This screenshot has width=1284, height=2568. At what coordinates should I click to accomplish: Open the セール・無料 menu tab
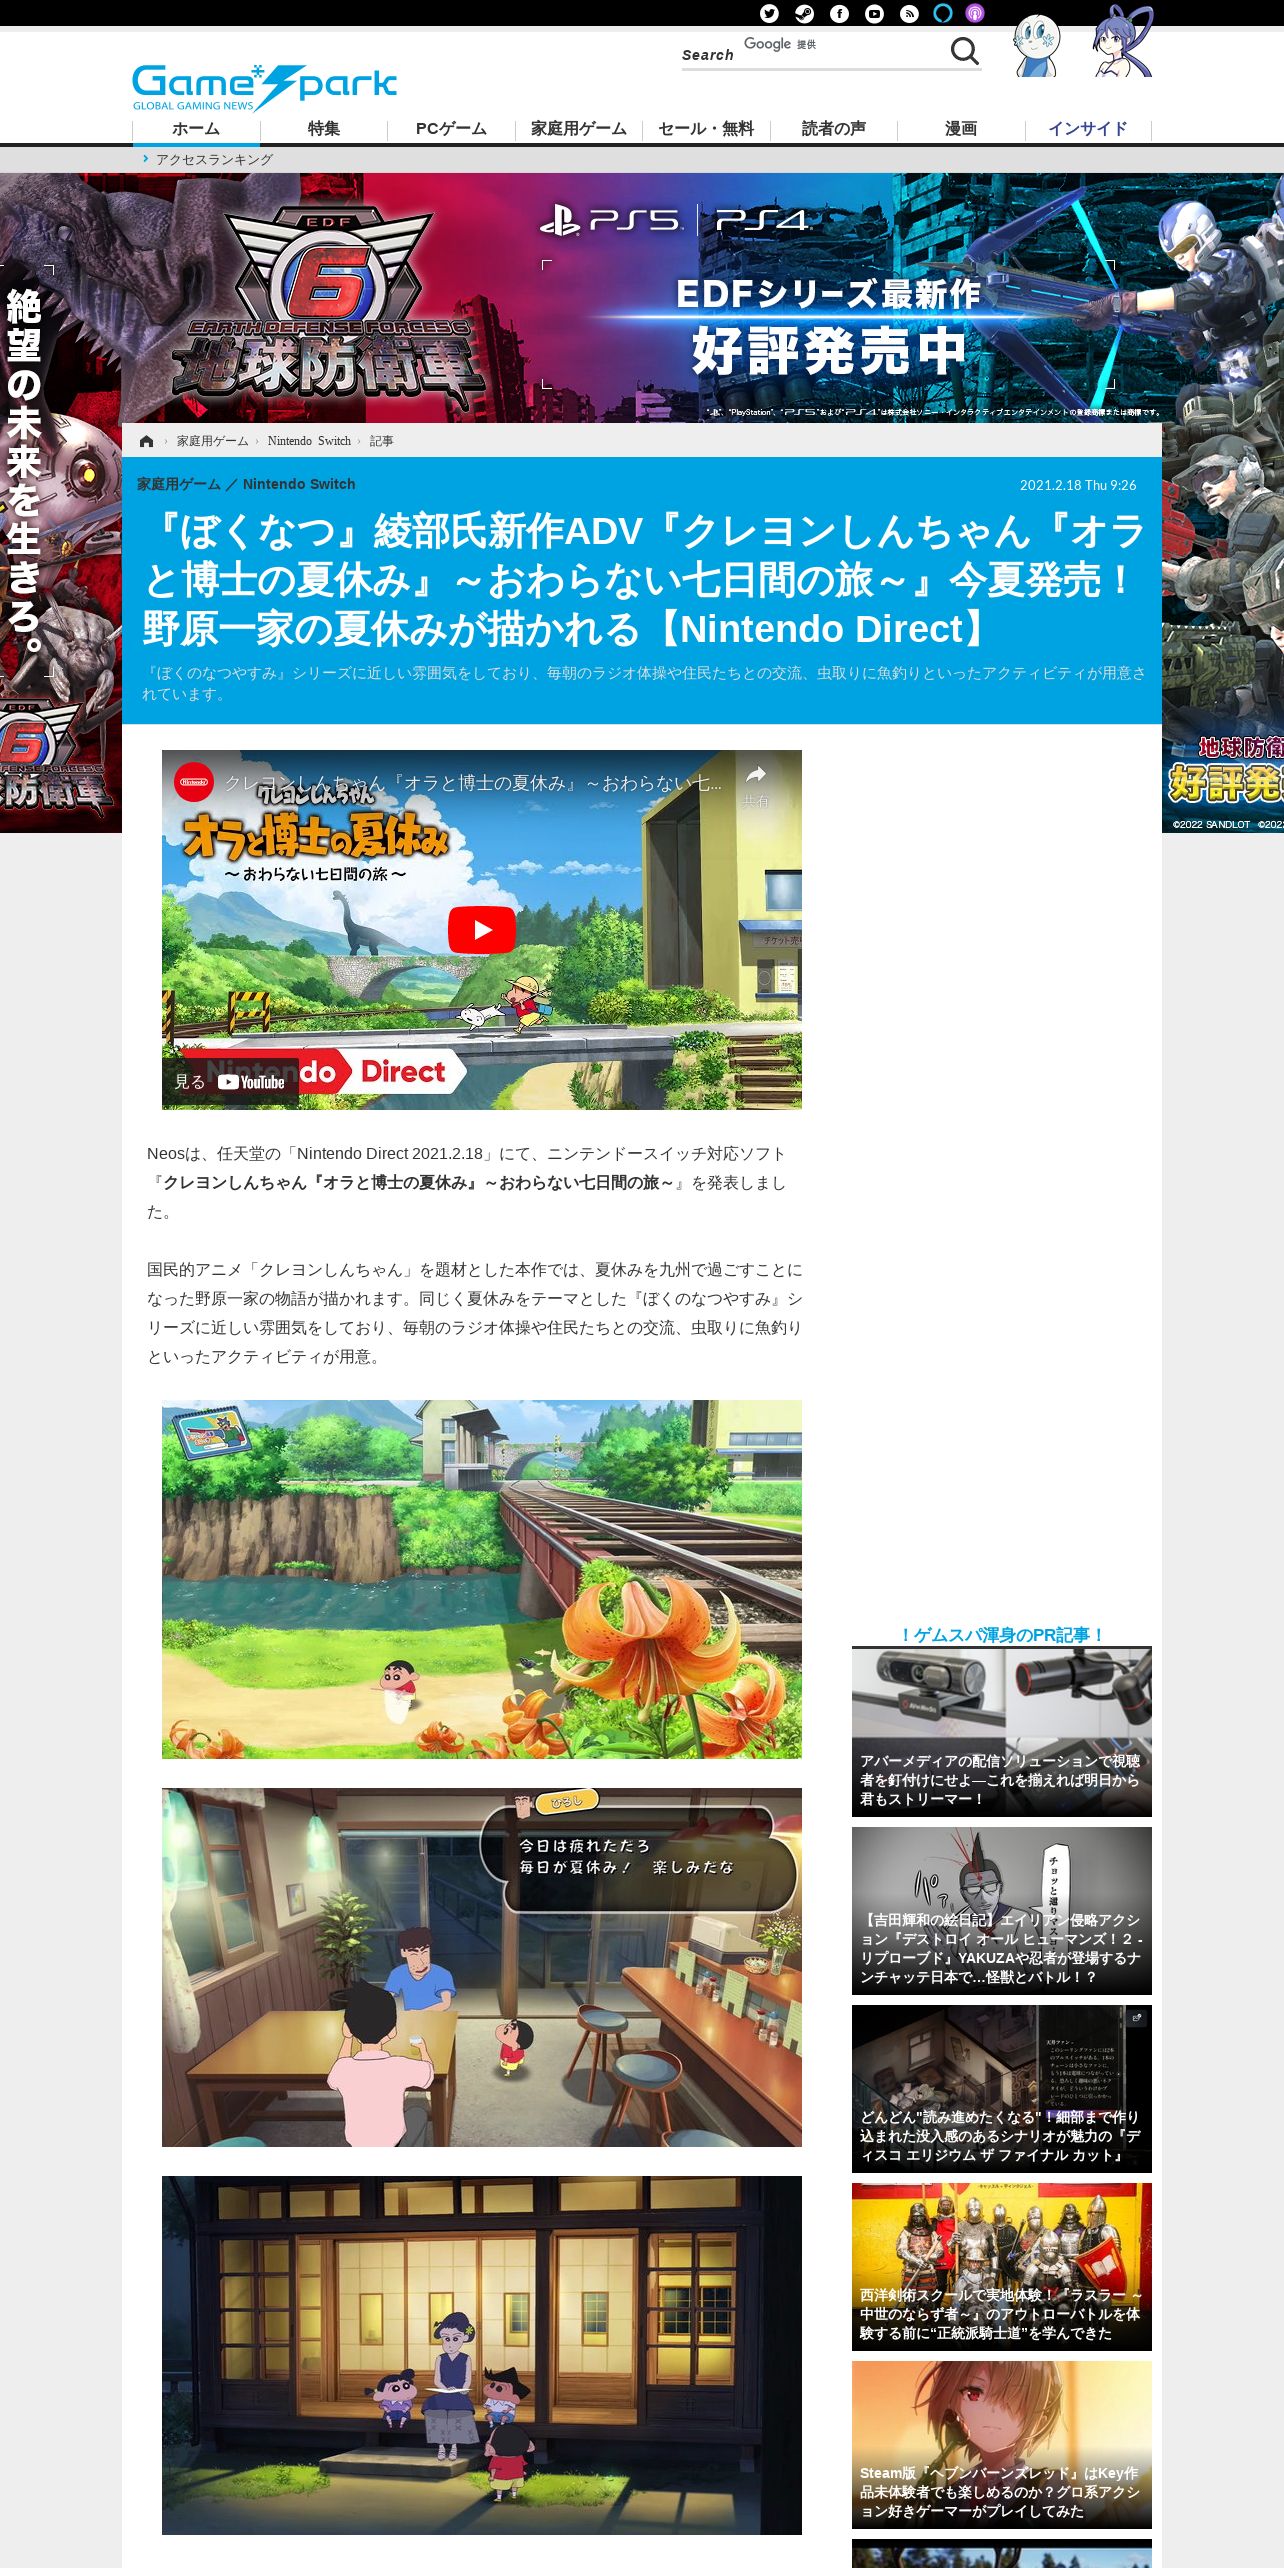pyautogui.click(x=706, y=129)
